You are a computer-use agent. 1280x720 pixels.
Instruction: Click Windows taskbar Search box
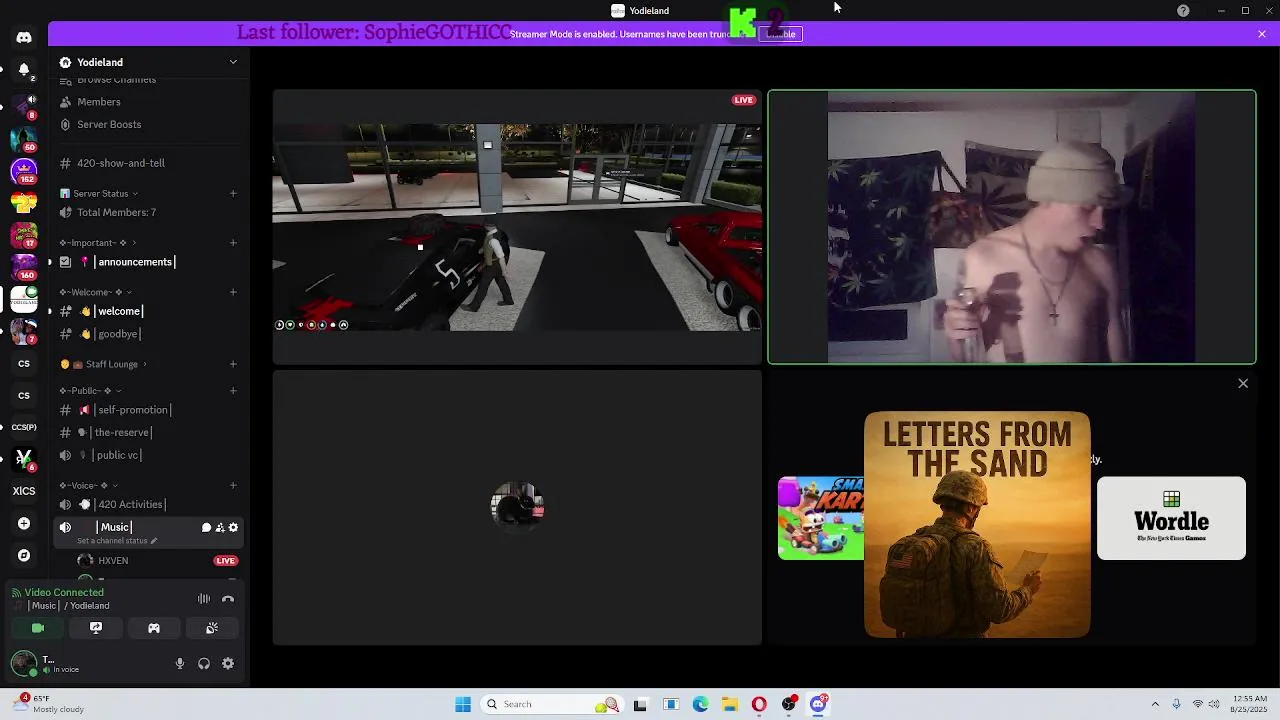click(551, 704)
